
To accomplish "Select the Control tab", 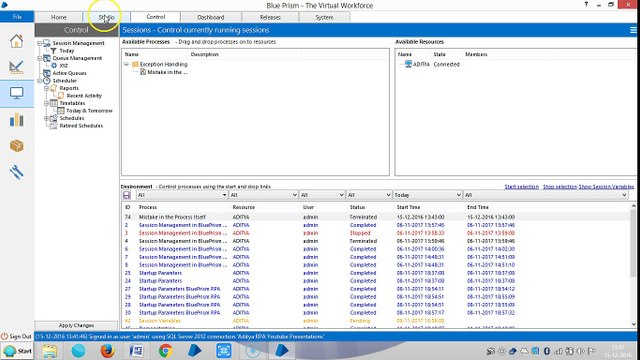I will tap(156, 17).
